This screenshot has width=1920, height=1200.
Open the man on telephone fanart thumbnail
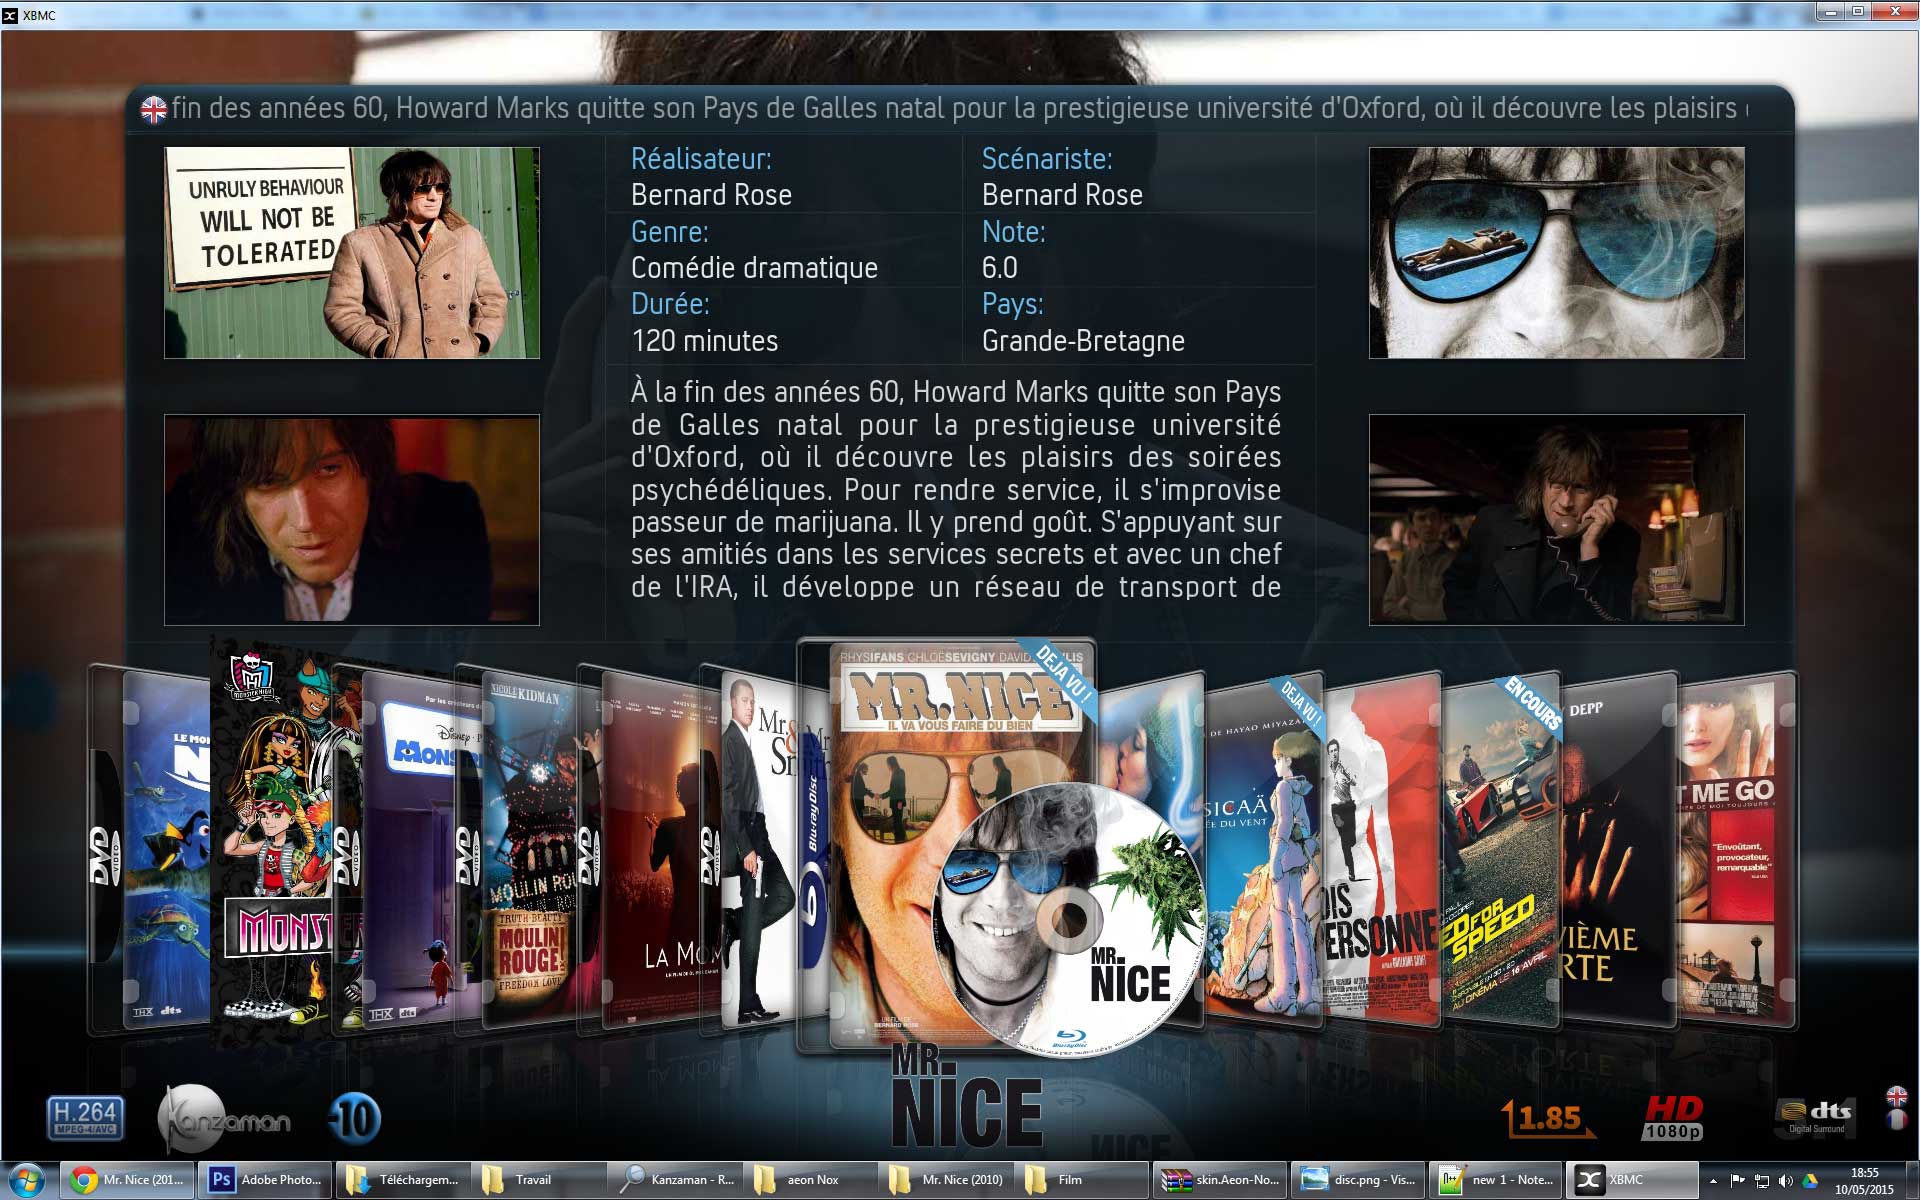tap(1556, 520)
